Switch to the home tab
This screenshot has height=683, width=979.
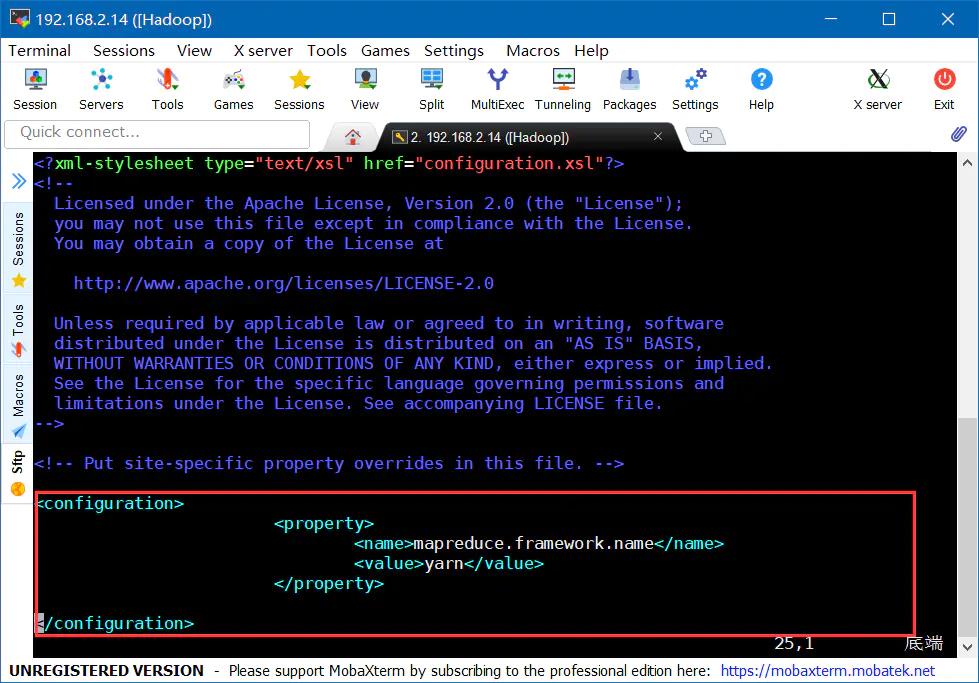point(352,137)
